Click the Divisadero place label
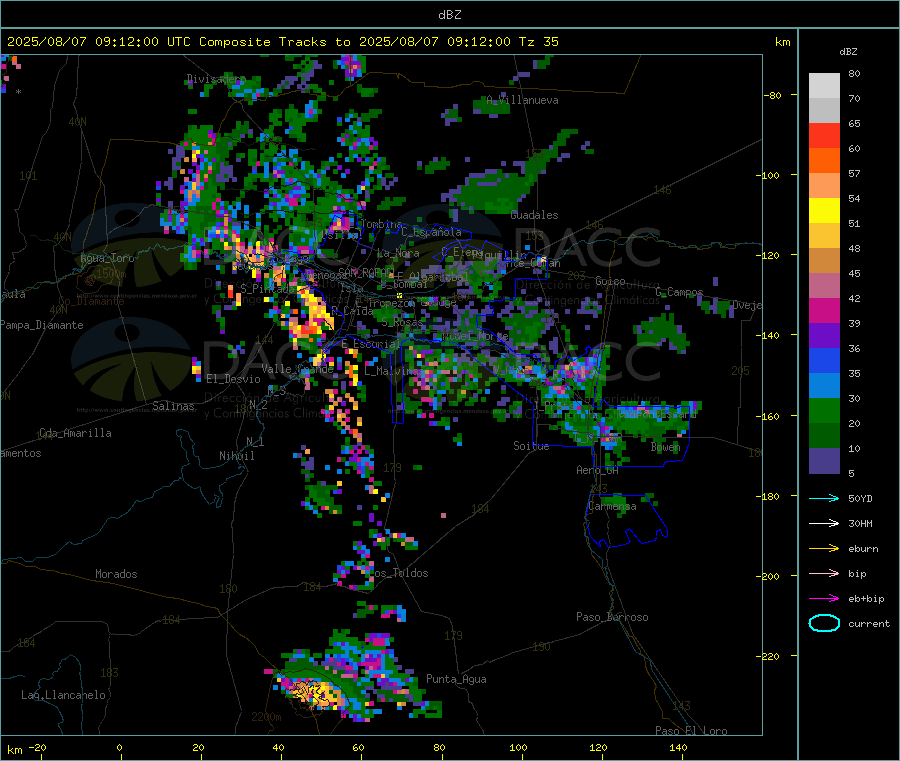This screenshot has height=761, width=900. [x=216, y=79]
